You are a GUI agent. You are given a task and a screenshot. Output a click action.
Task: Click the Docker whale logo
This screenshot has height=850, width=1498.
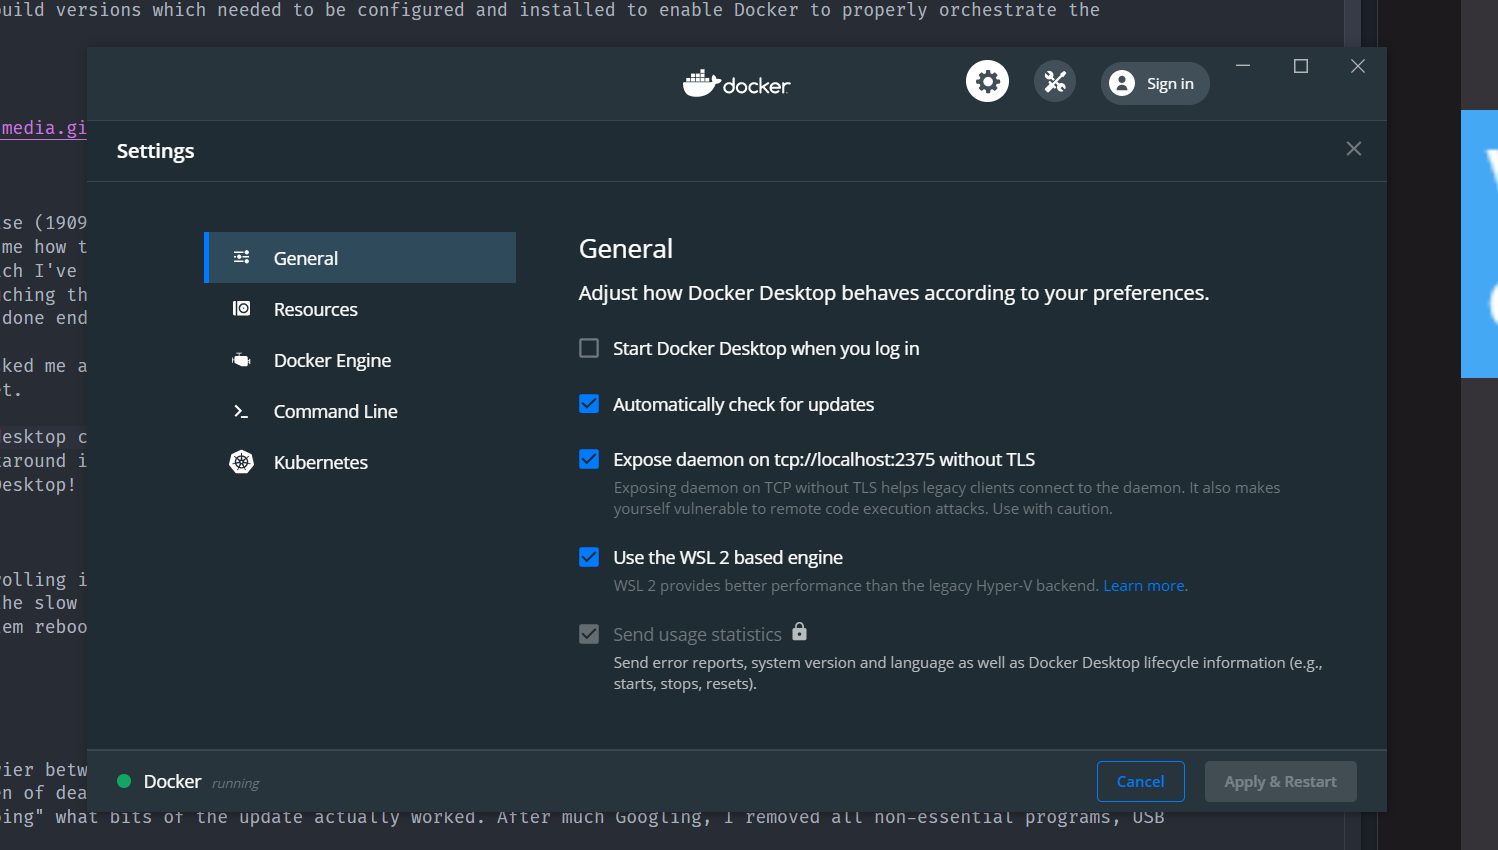click(701, 83)
